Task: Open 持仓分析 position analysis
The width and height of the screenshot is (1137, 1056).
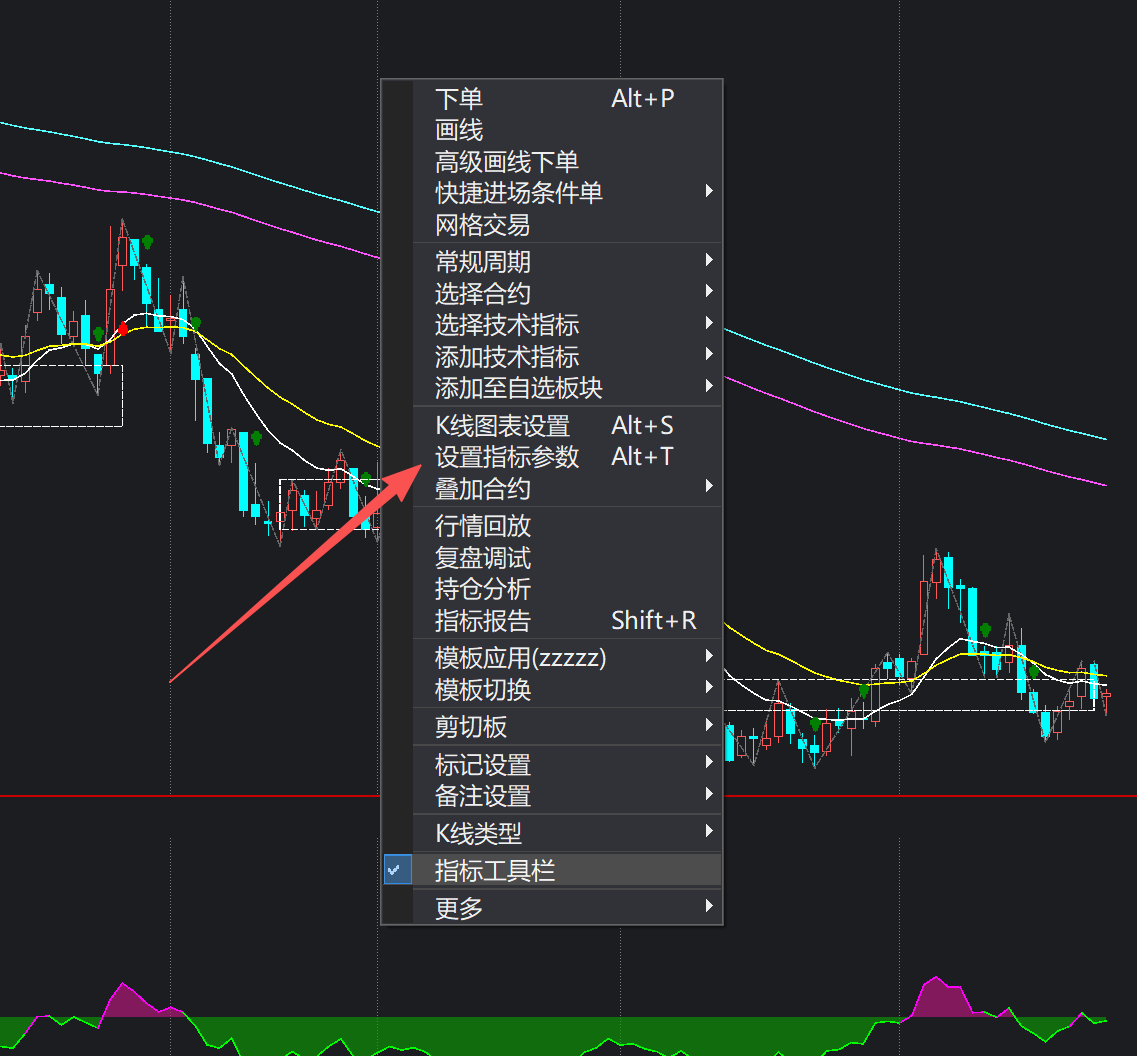Action: point(482,589)
